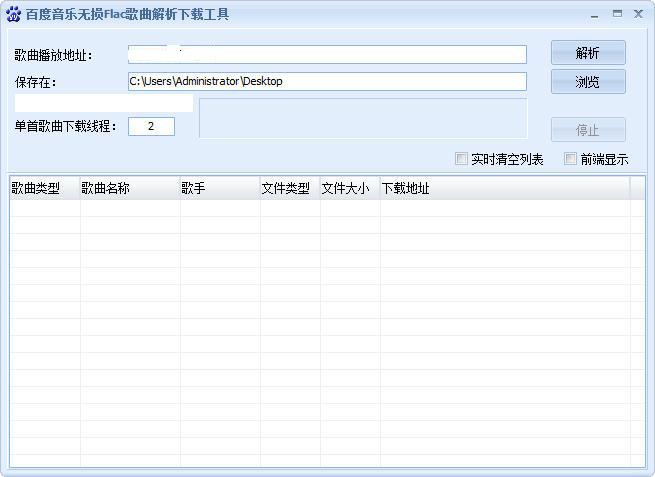
Task: Click the 文件大小 column header
Action: (350, 188)
